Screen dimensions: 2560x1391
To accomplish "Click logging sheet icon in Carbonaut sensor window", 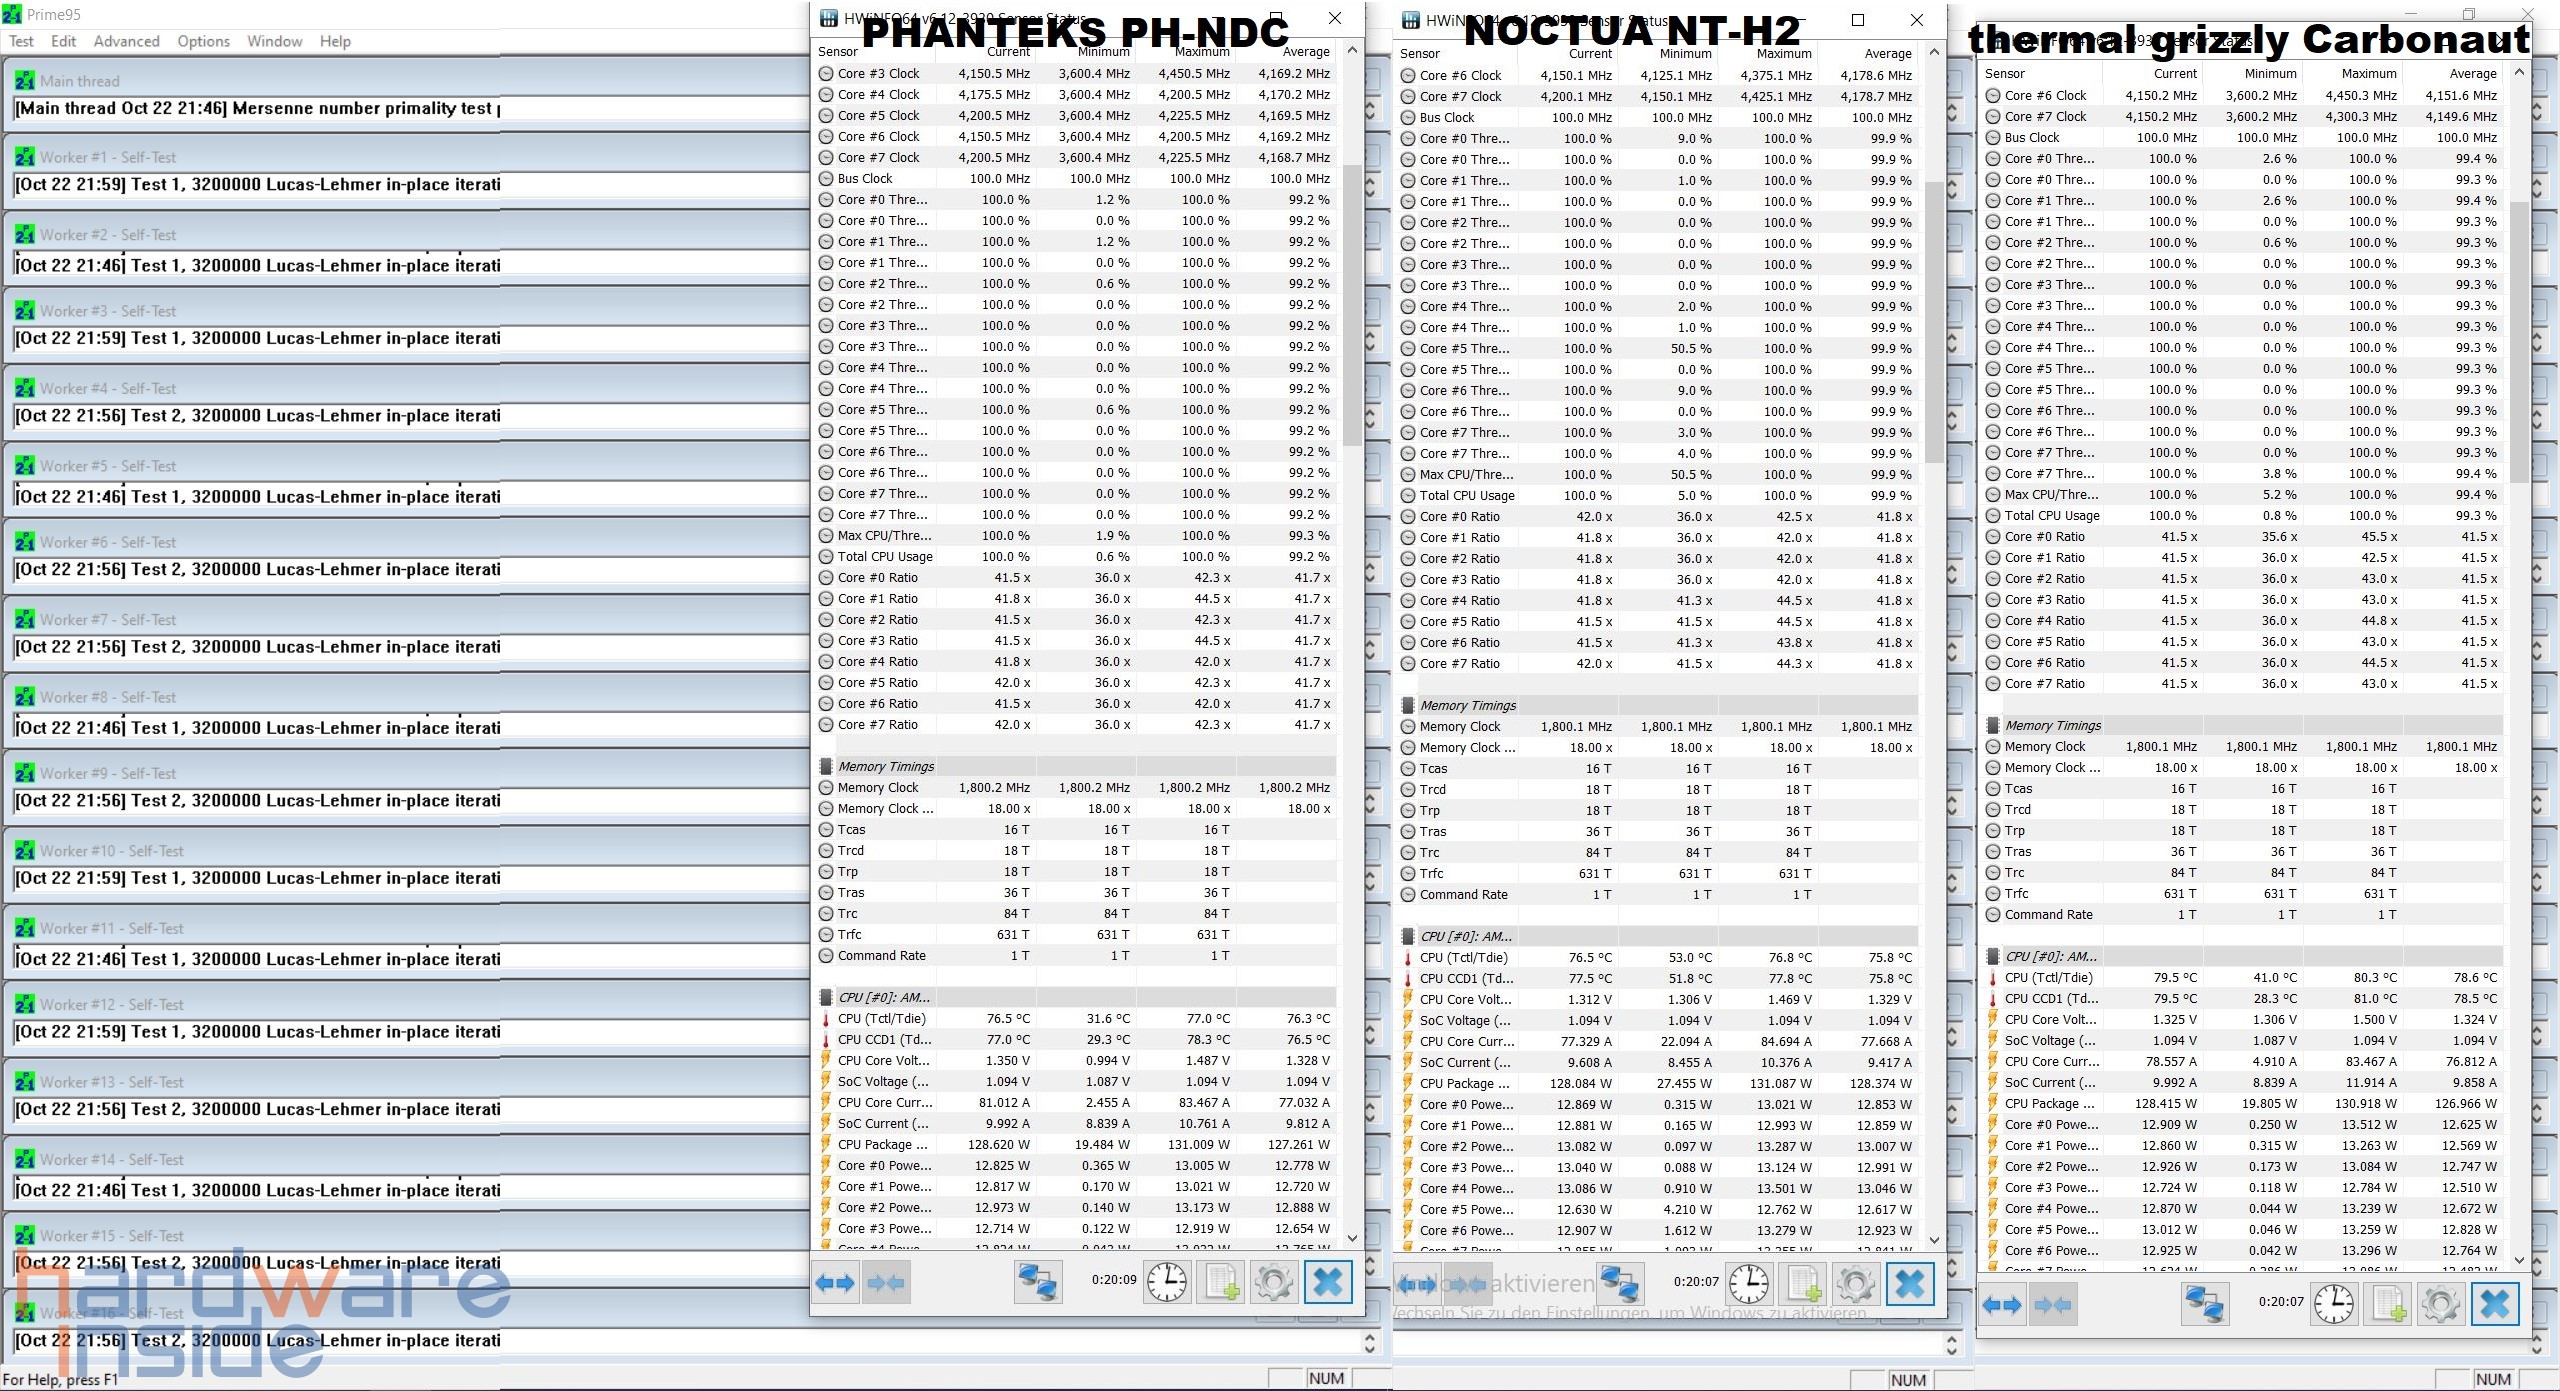I will 2388,1304.
